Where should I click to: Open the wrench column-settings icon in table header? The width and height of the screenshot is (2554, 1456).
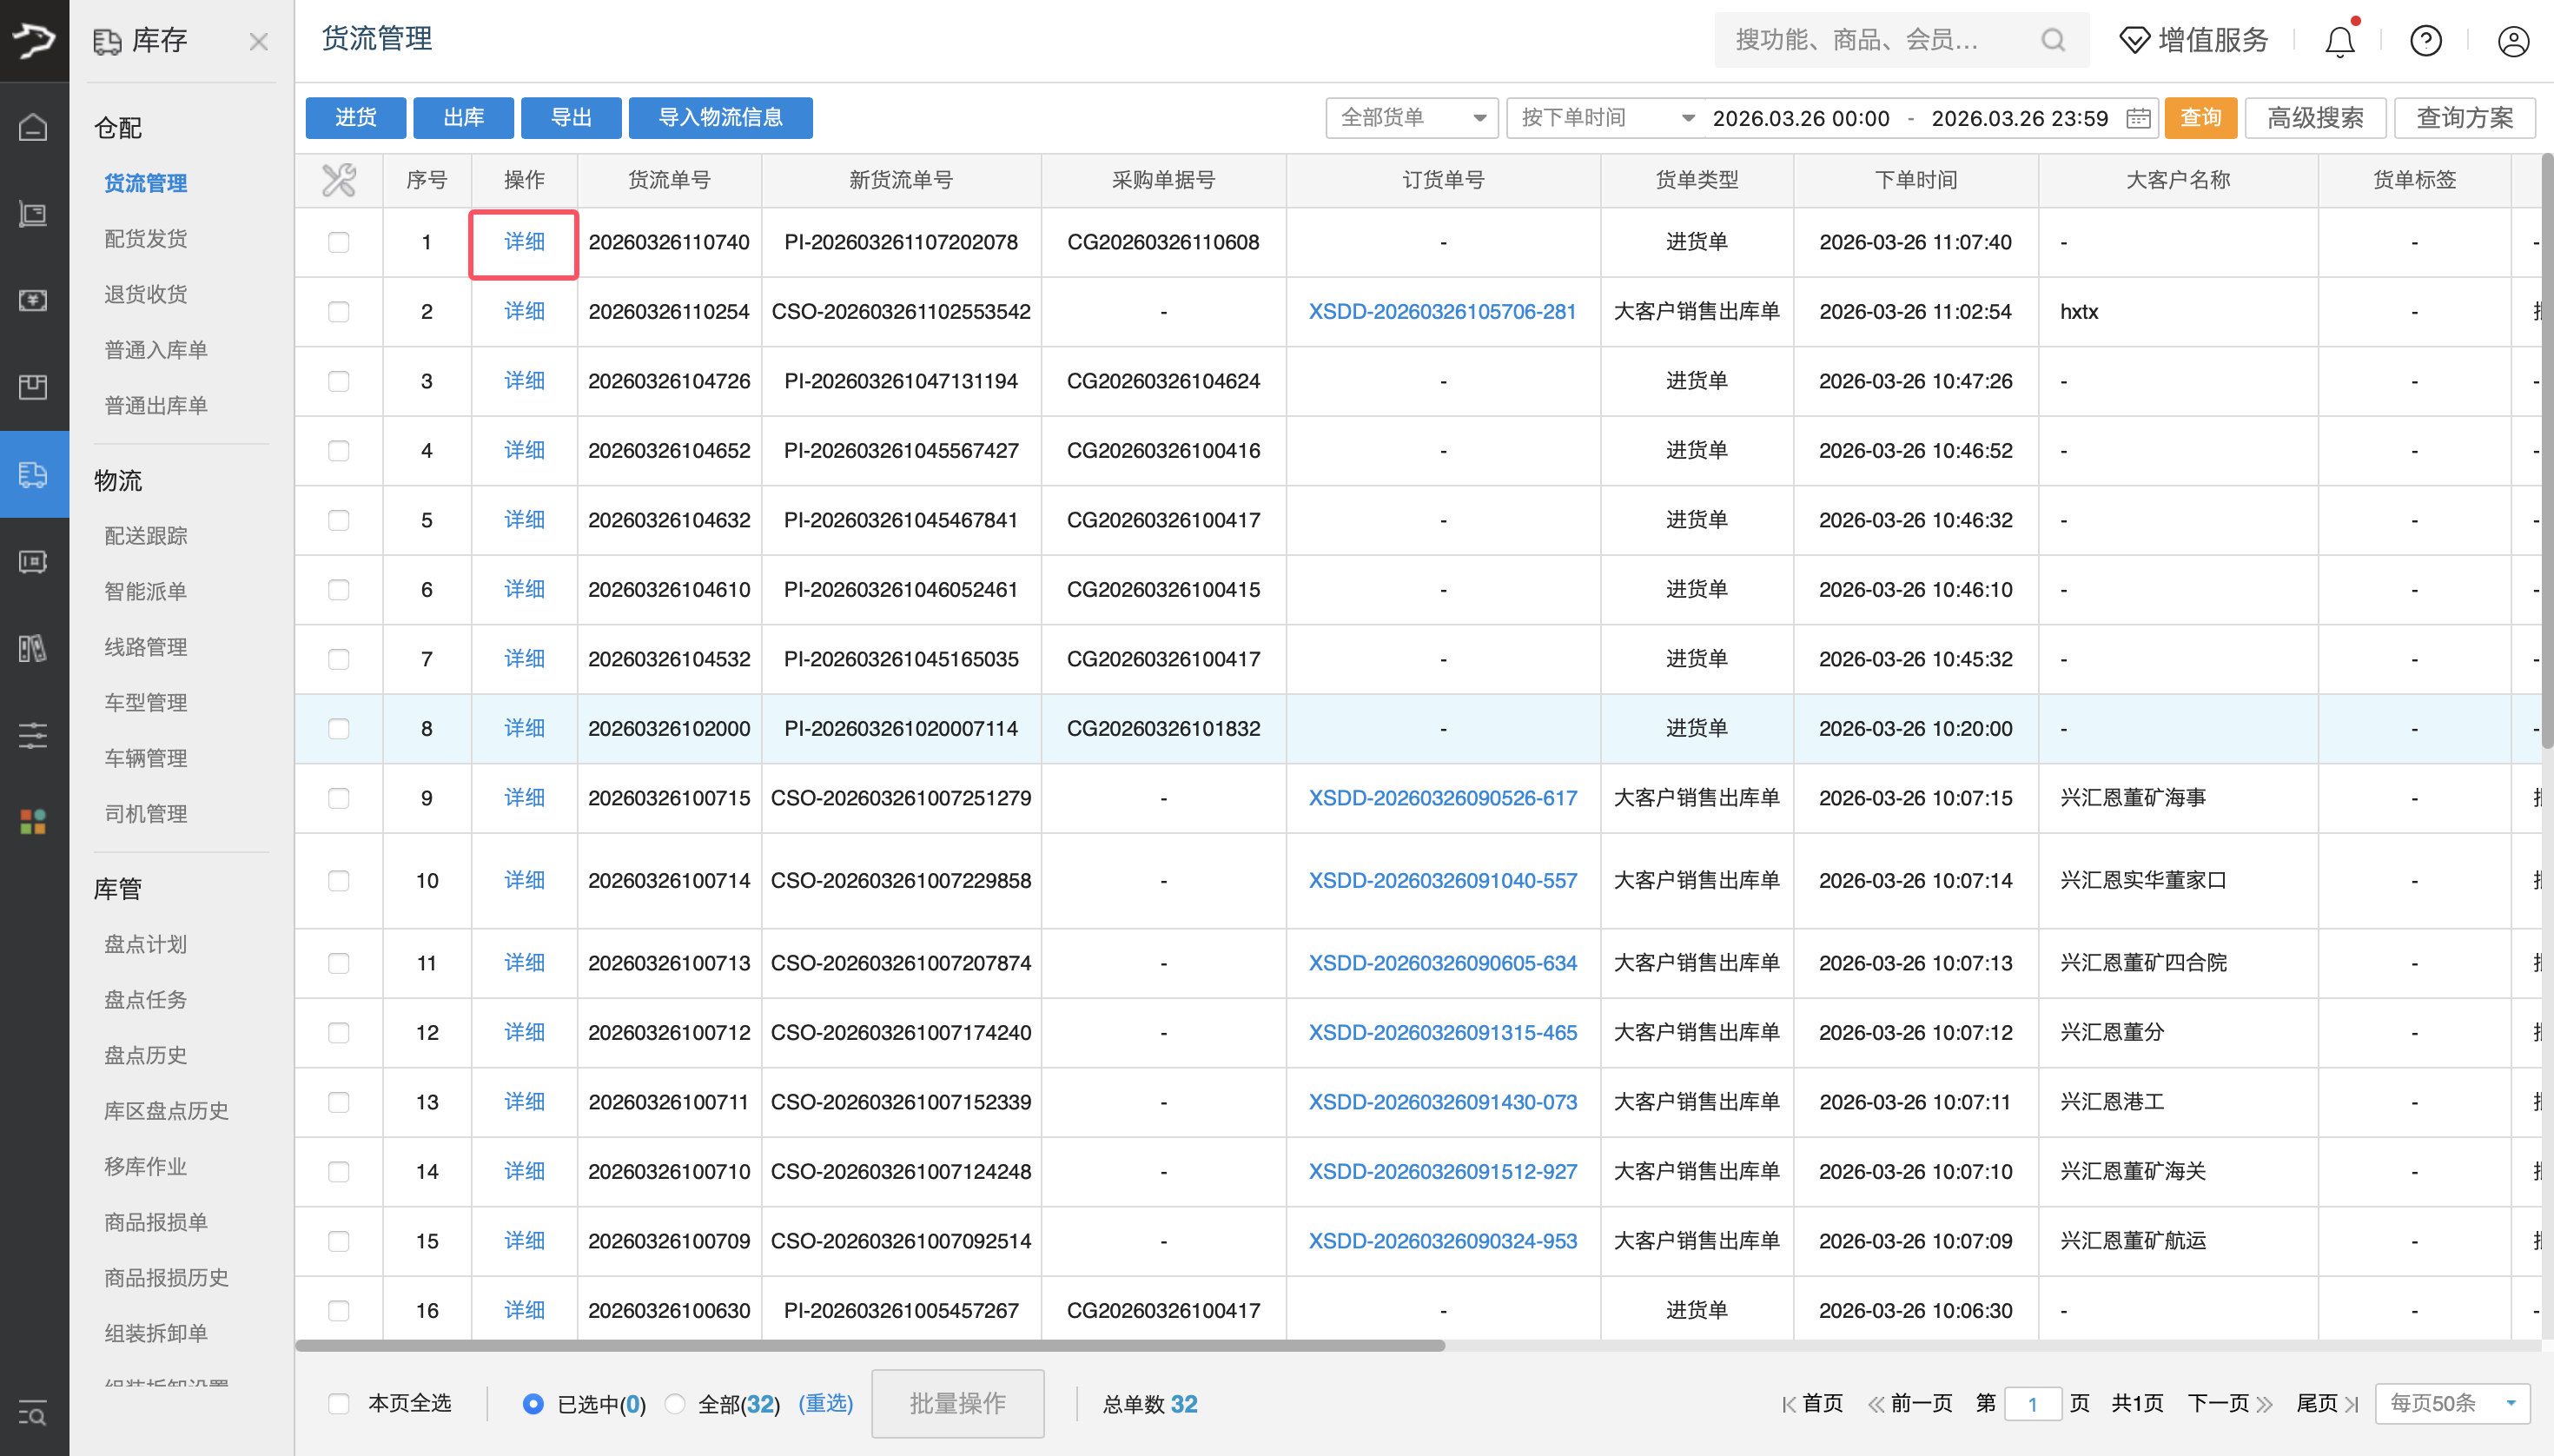[x=339, y=180]
